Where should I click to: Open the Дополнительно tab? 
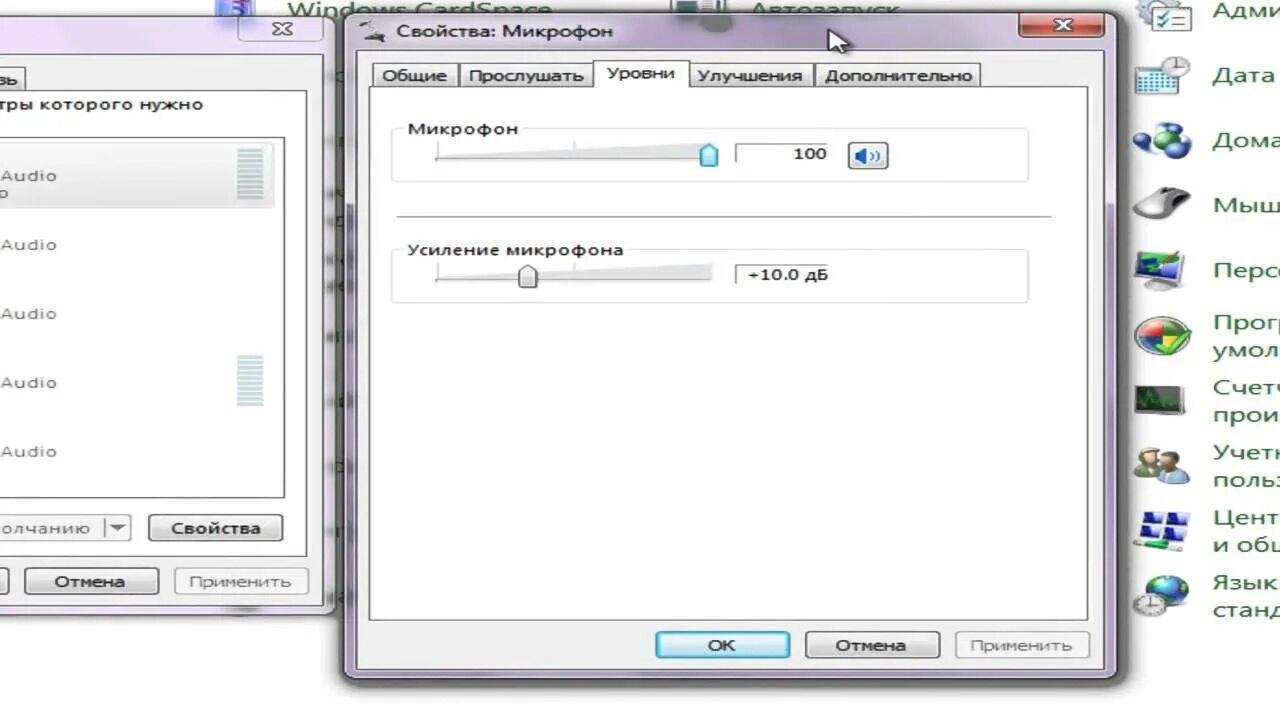point(898,75)
